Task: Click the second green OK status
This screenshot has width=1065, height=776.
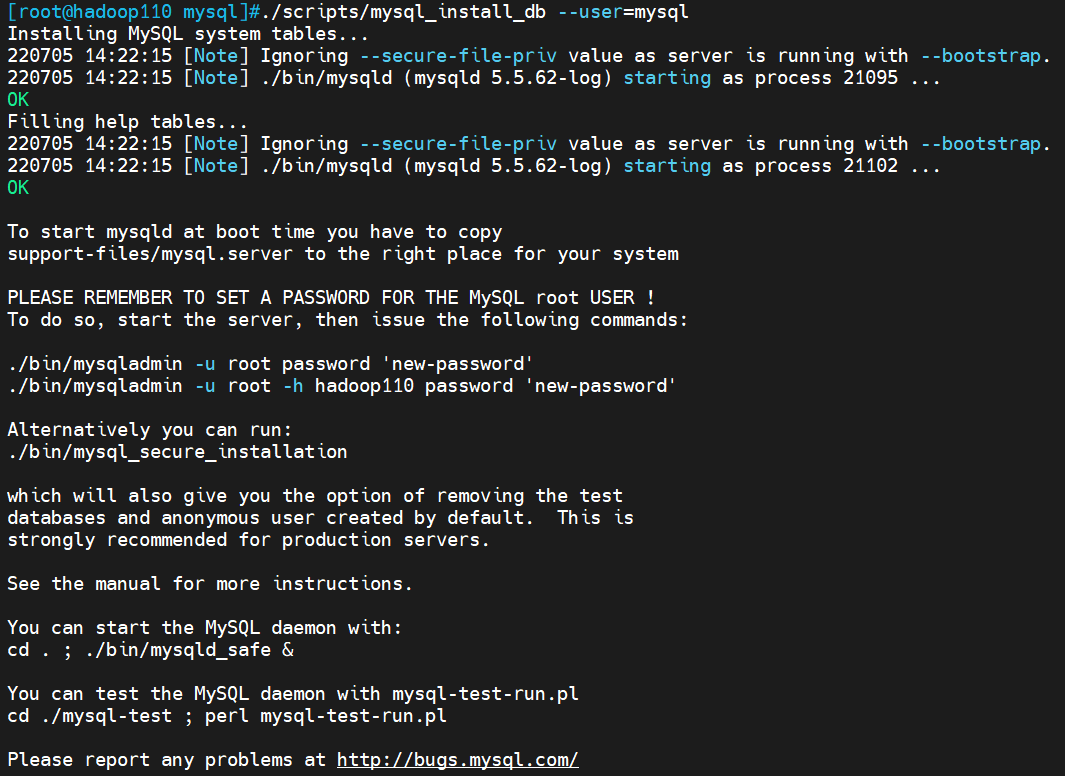Action: pyautogui.click(x=18, y=187)
